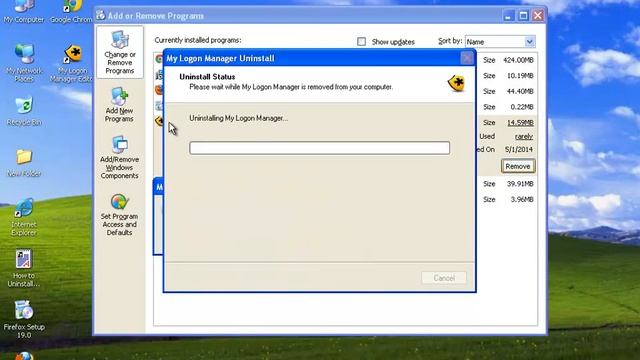Open My Network Places icon
The width and height of the screenshot is (640, 360).
24,62
